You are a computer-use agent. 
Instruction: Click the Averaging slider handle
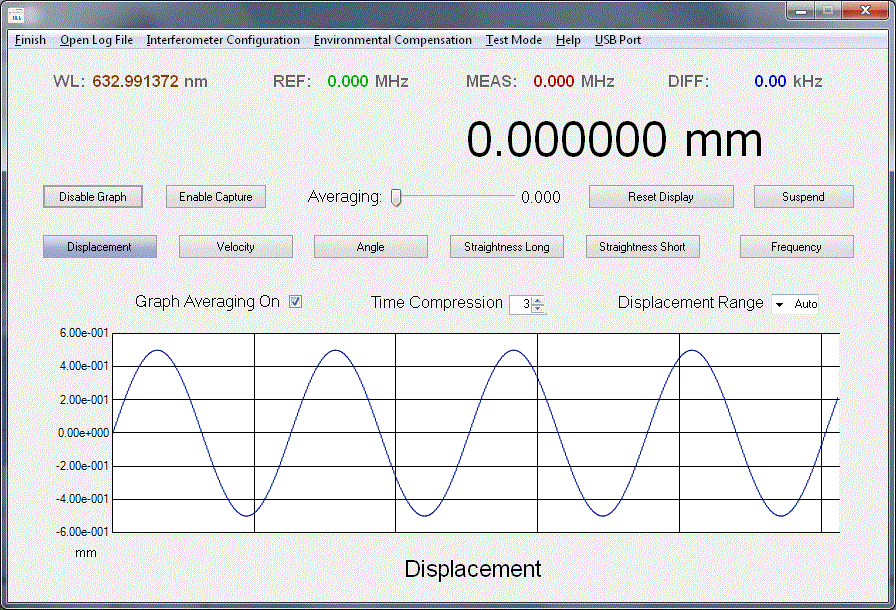click(x=396, y=197)
